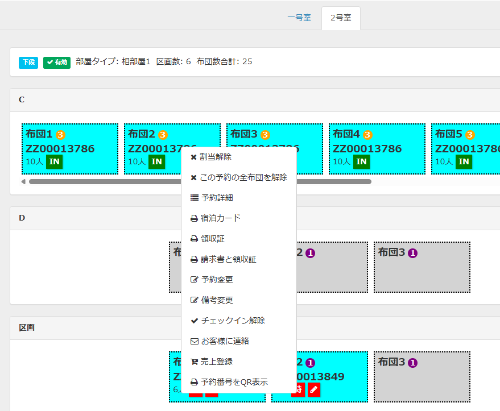Click purple badge 1 on 区画 布団3
500x411 pixels.
413,363
